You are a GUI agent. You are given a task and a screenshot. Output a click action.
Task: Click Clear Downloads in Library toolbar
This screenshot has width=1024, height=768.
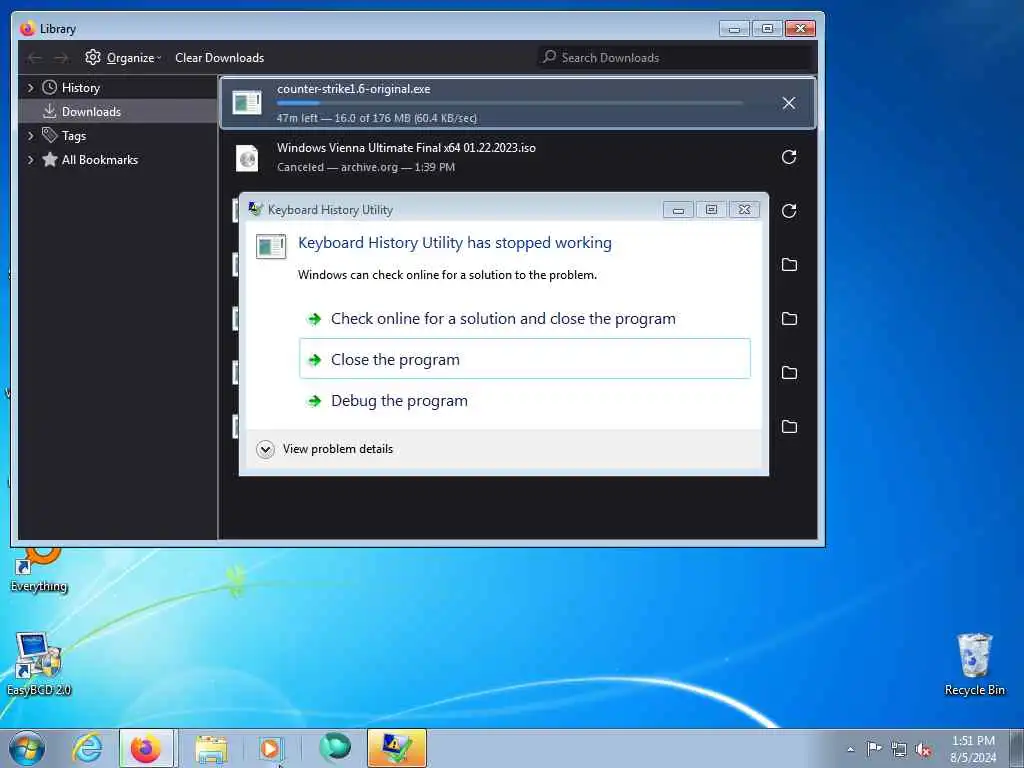click(219, 57)
